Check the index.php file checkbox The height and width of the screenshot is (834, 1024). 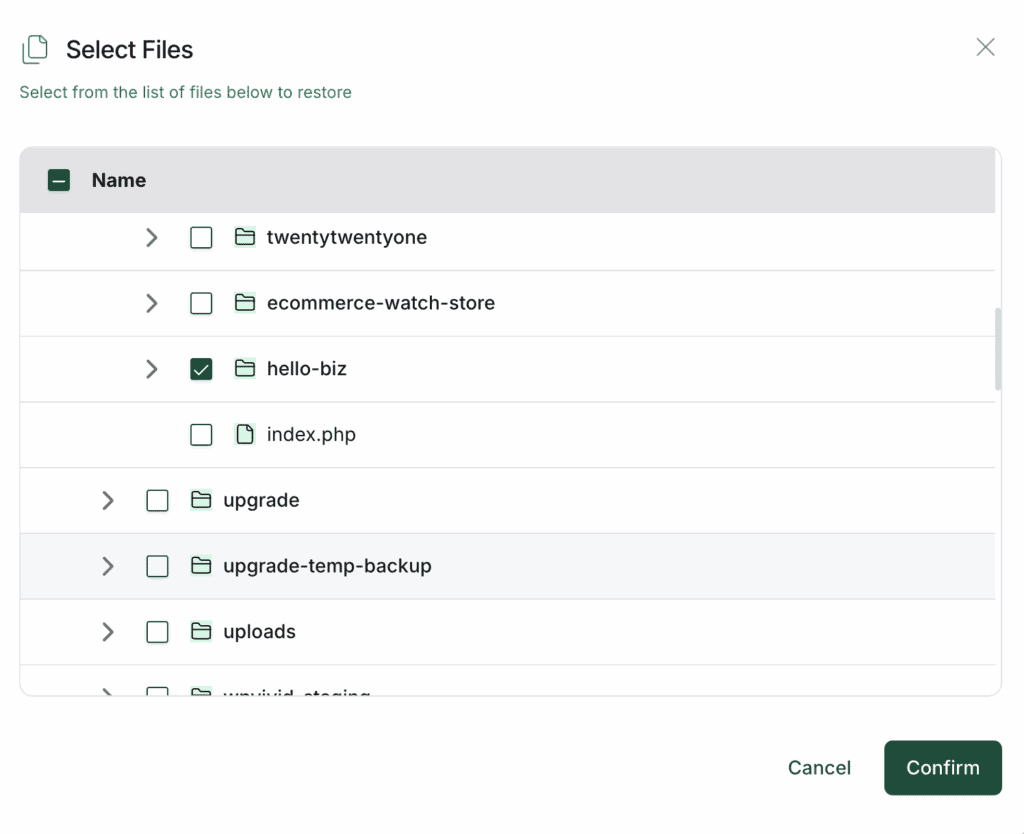(x=201, y=435)
